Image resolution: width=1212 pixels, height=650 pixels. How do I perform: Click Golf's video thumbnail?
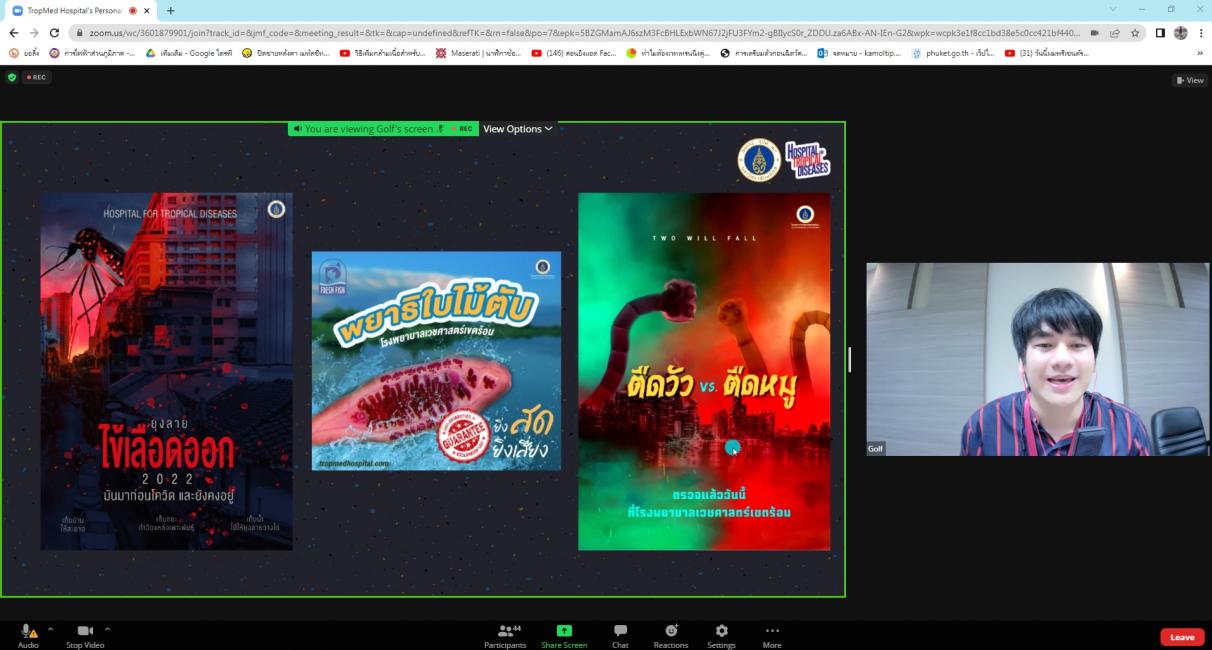[1037, 359]
